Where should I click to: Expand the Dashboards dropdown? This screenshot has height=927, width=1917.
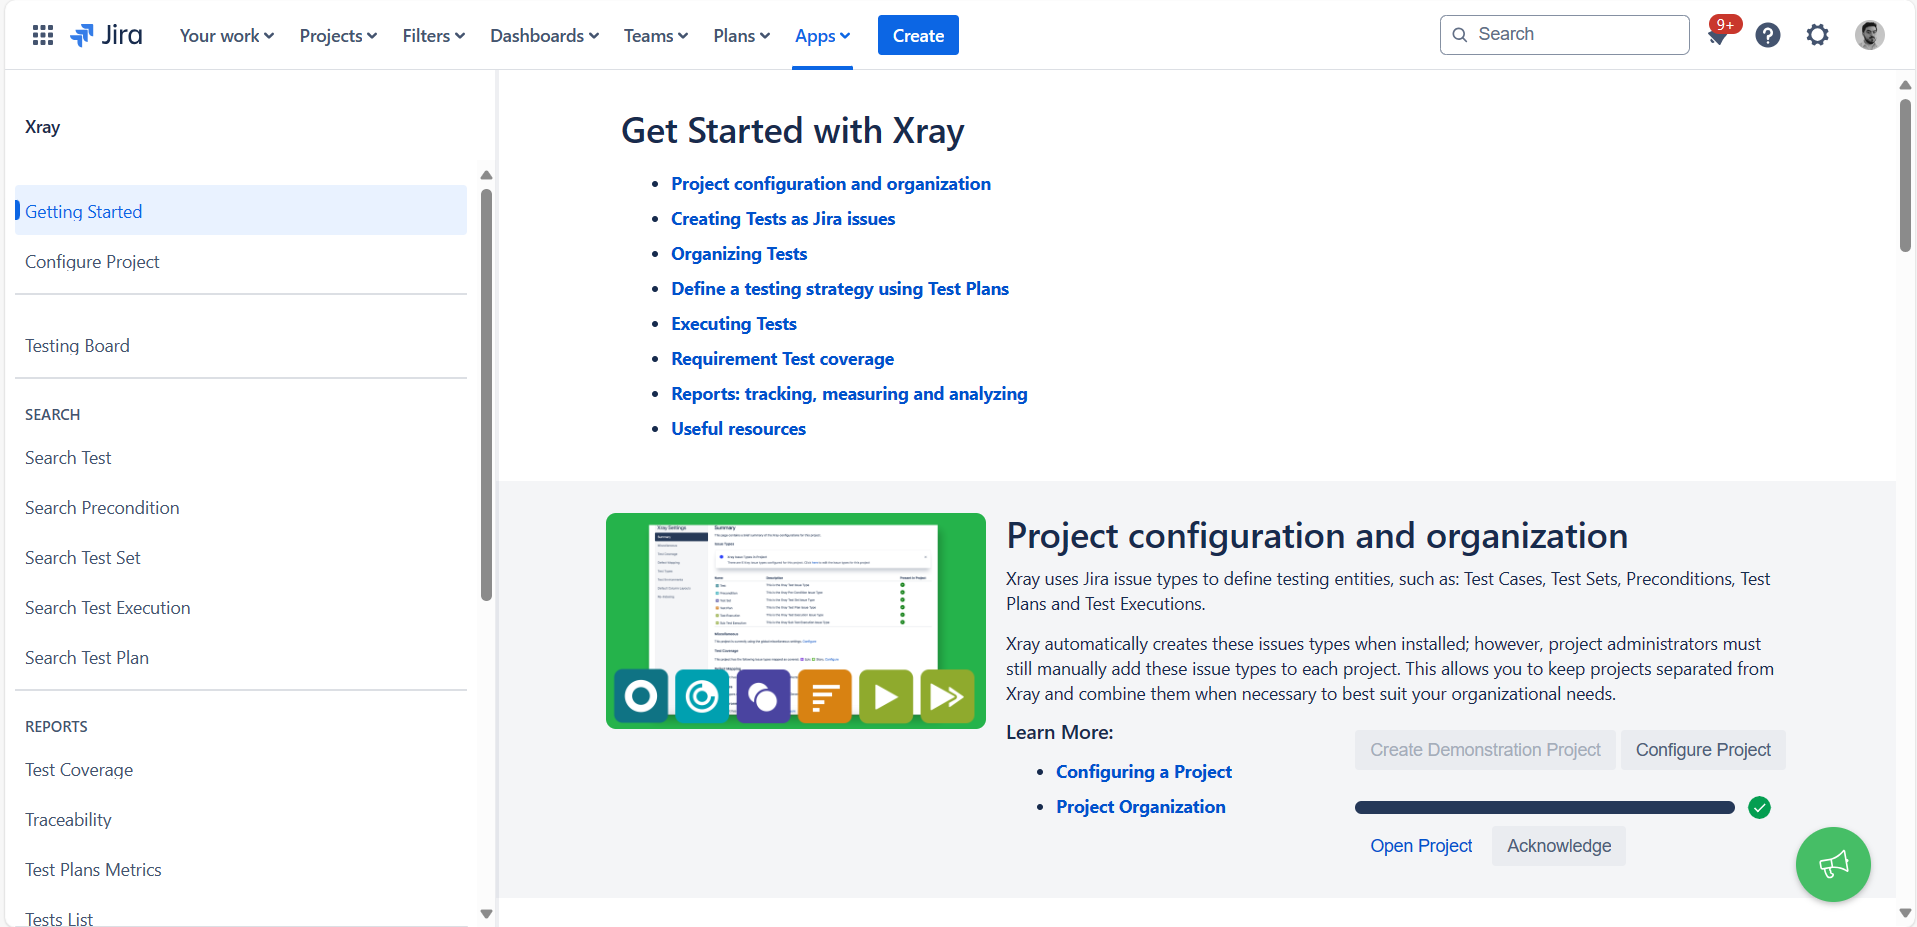[x=544, y=36]
